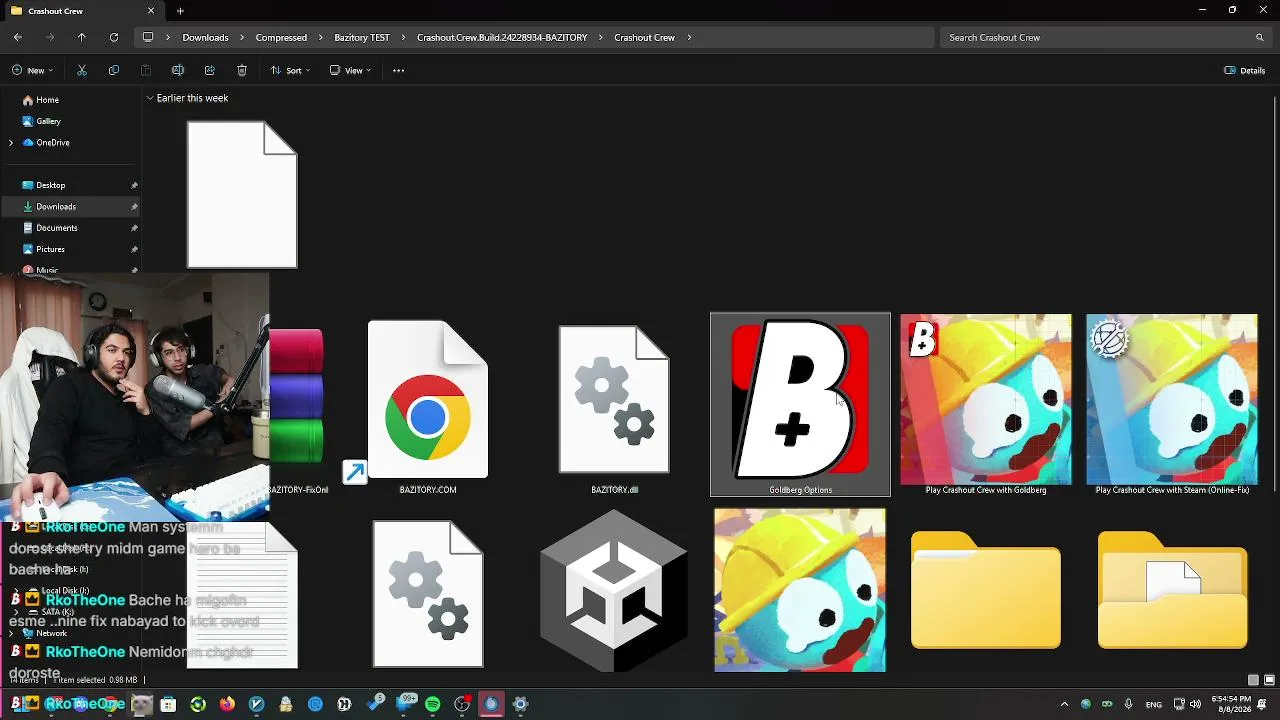
Task: Open Gallery in the navigation pane
Action: 48,121
